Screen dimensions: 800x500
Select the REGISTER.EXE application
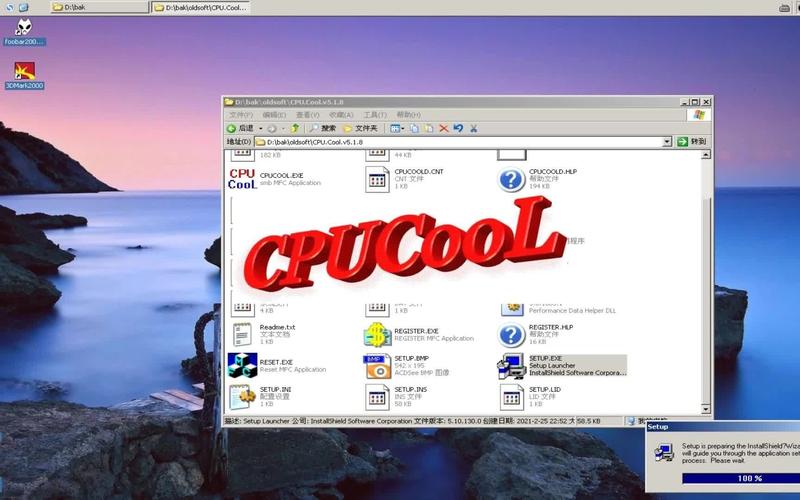(418, 335)
